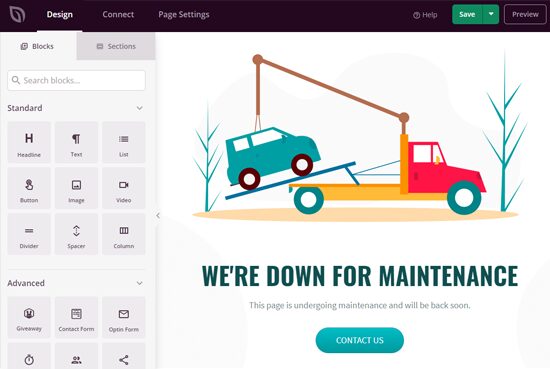Switch to the Sections tab
Image resolution: width=550 pixels, height=369 pixels.
point(116,46)
